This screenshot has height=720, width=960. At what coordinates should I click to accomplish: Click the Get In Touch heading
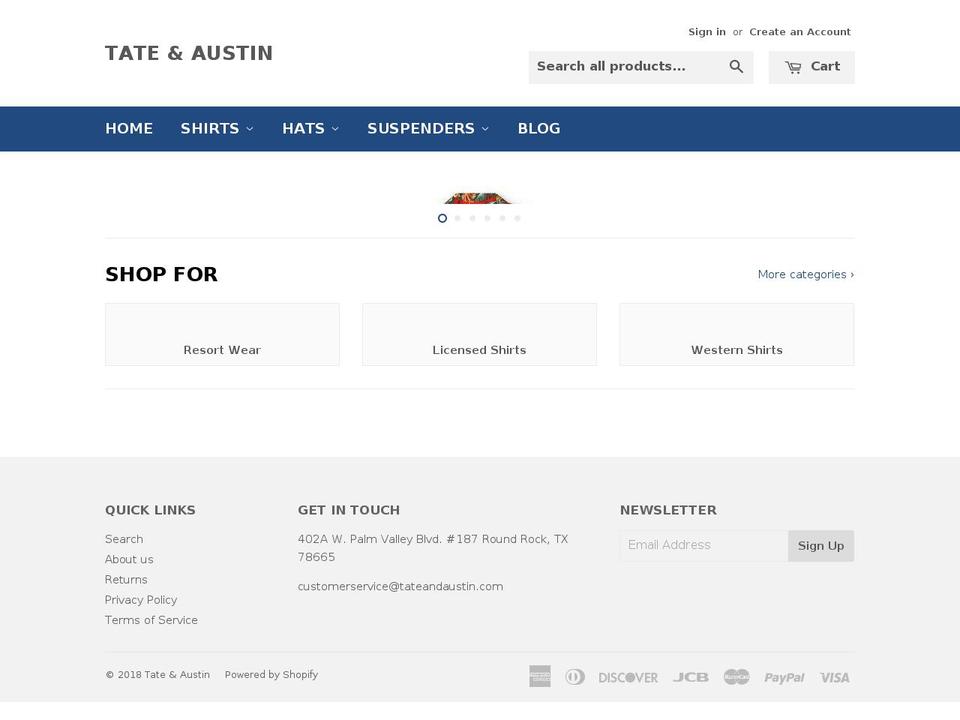[348, 510]
